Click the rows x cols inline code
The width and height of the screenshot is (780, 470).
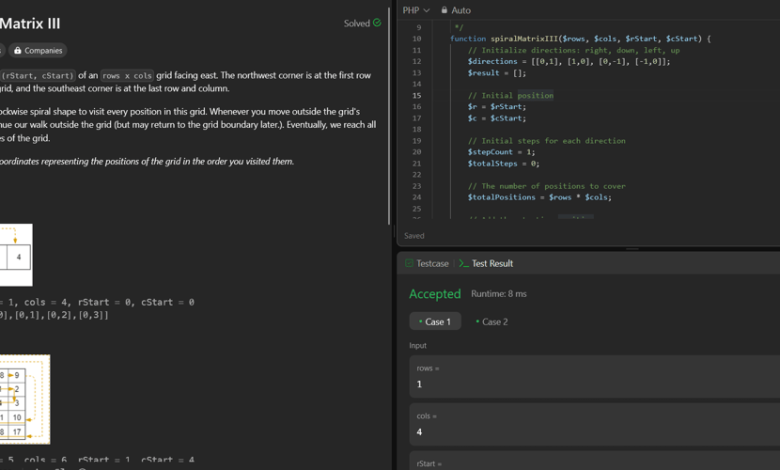(x=127, y=76)
